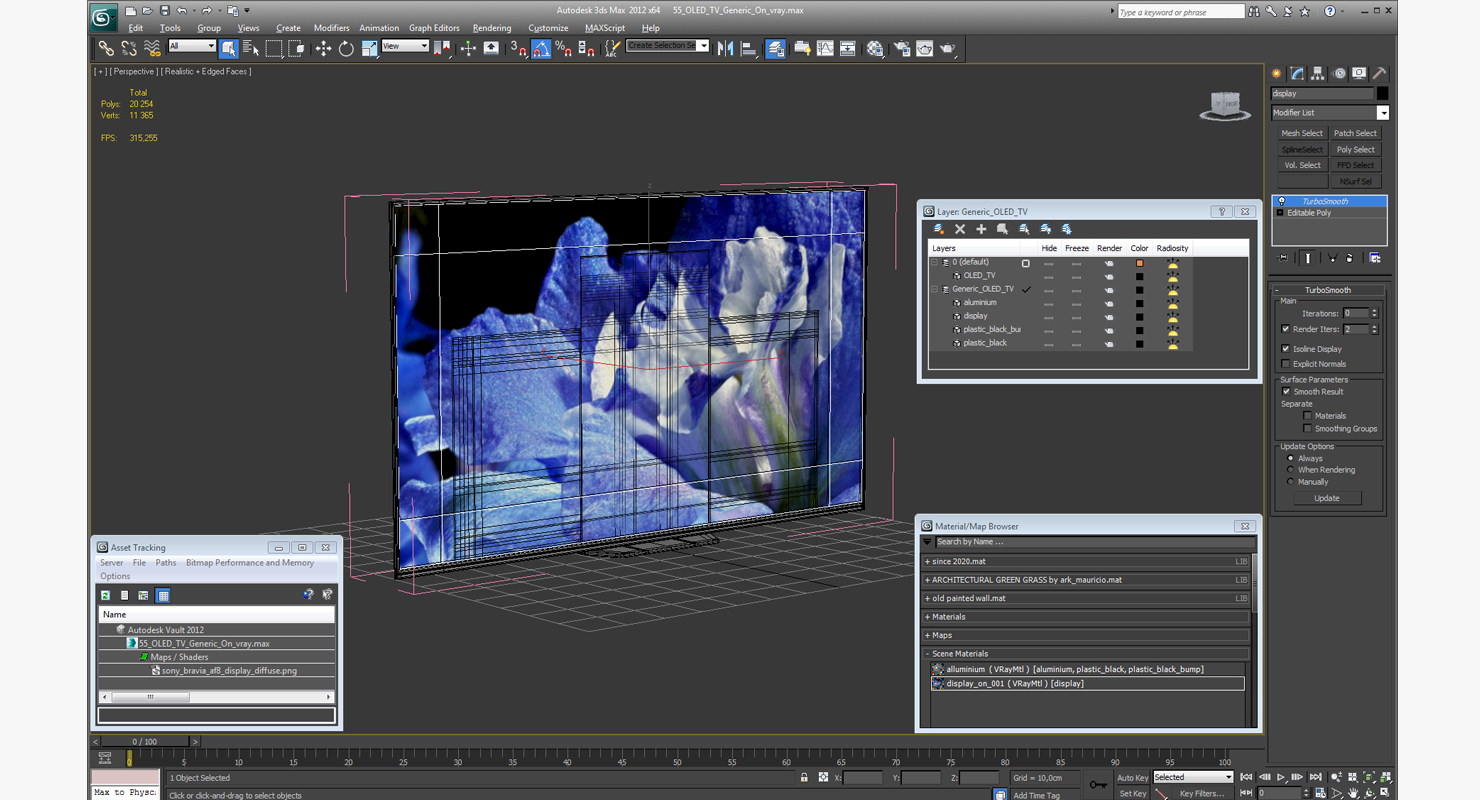The image size is (1480, 800).
Task: Toggle the Angle Snap tool
Action: tap(541, 48)
